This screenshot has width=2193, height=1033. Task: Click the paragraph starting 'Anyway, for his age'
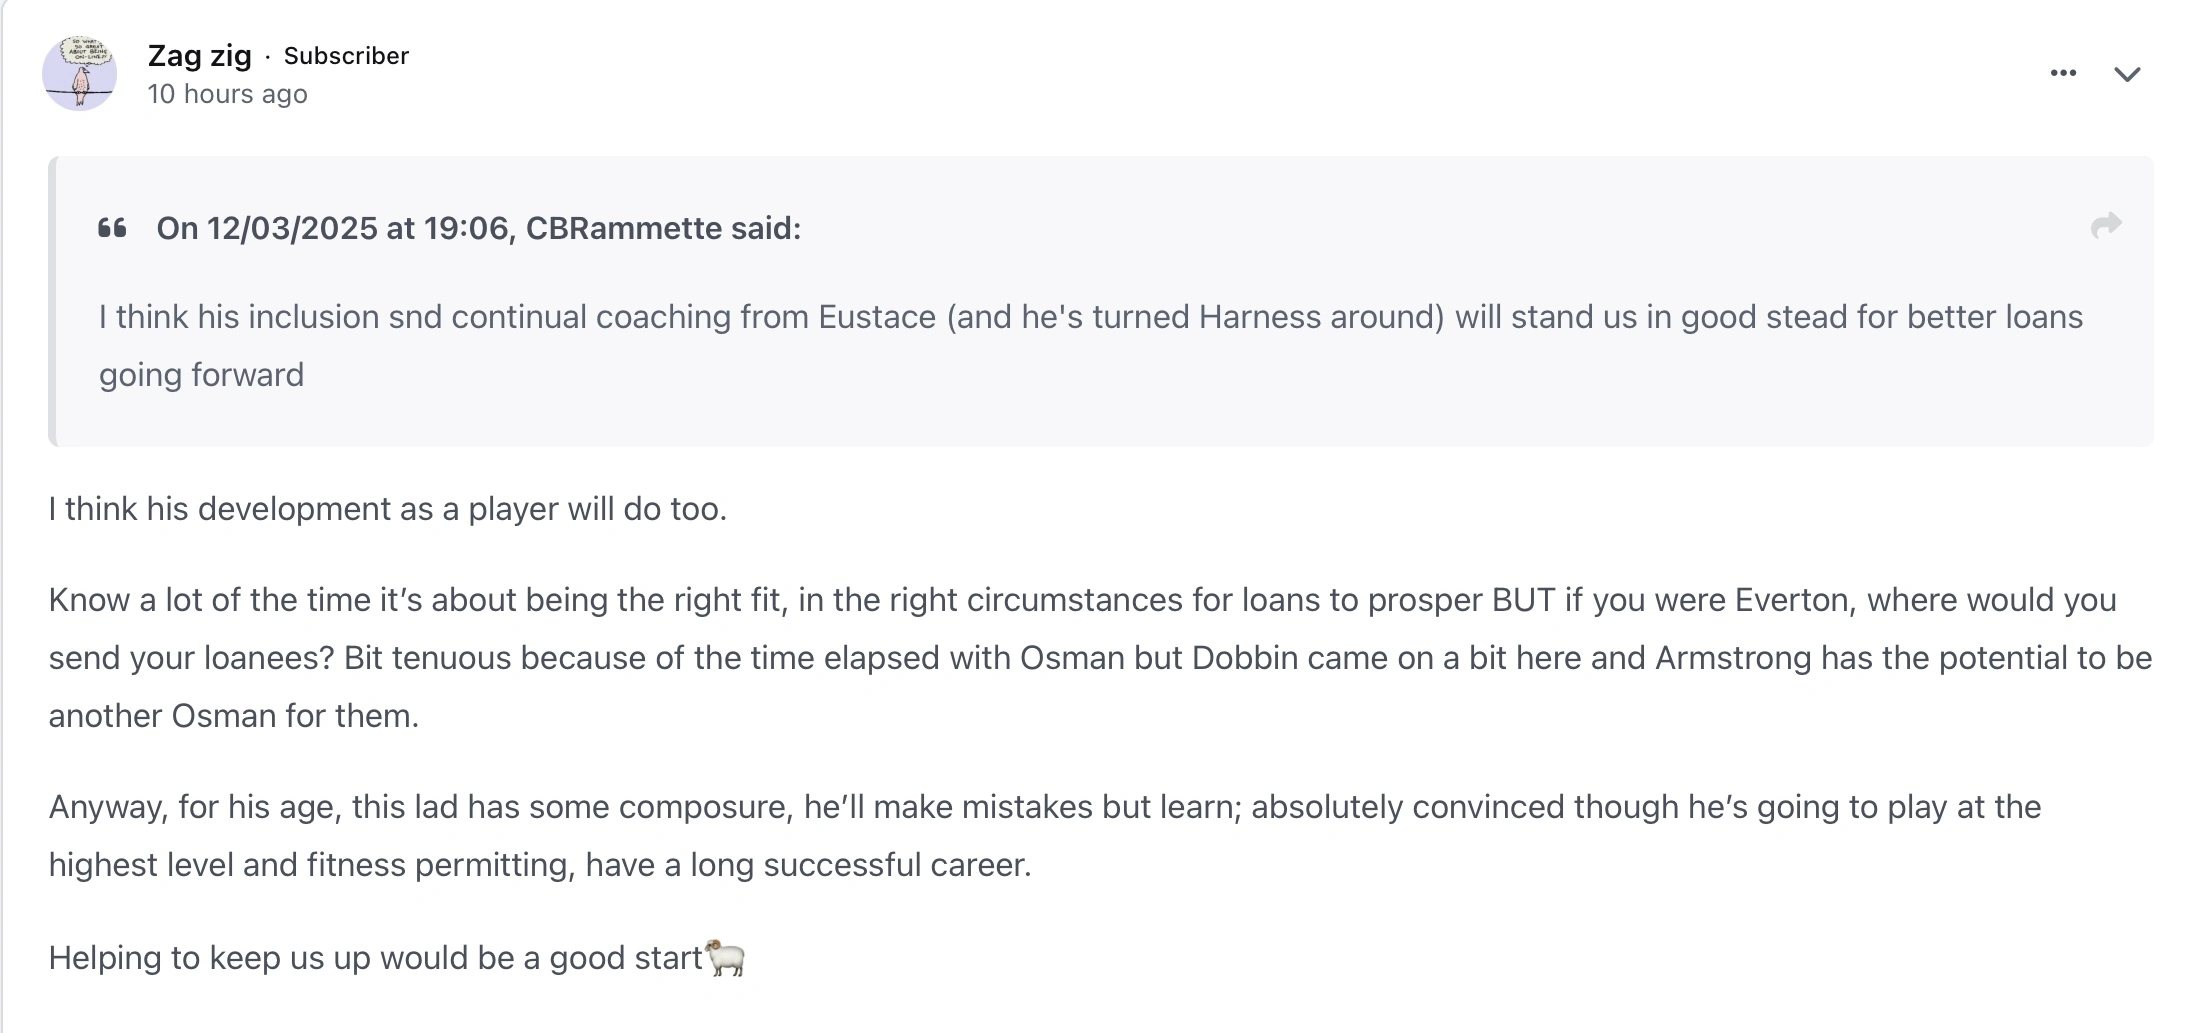(x=1045, y=835)
